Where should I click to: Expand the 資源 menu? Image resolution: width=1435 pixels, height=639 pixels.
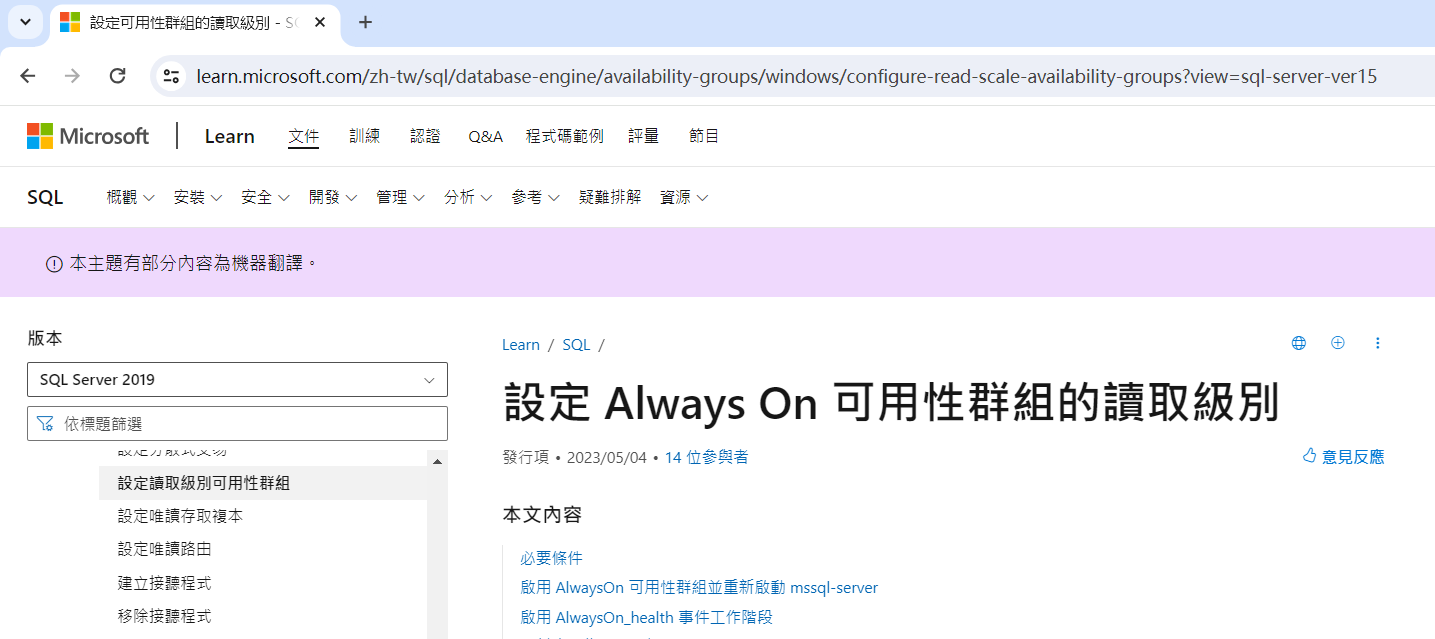[x=684, y=198]
